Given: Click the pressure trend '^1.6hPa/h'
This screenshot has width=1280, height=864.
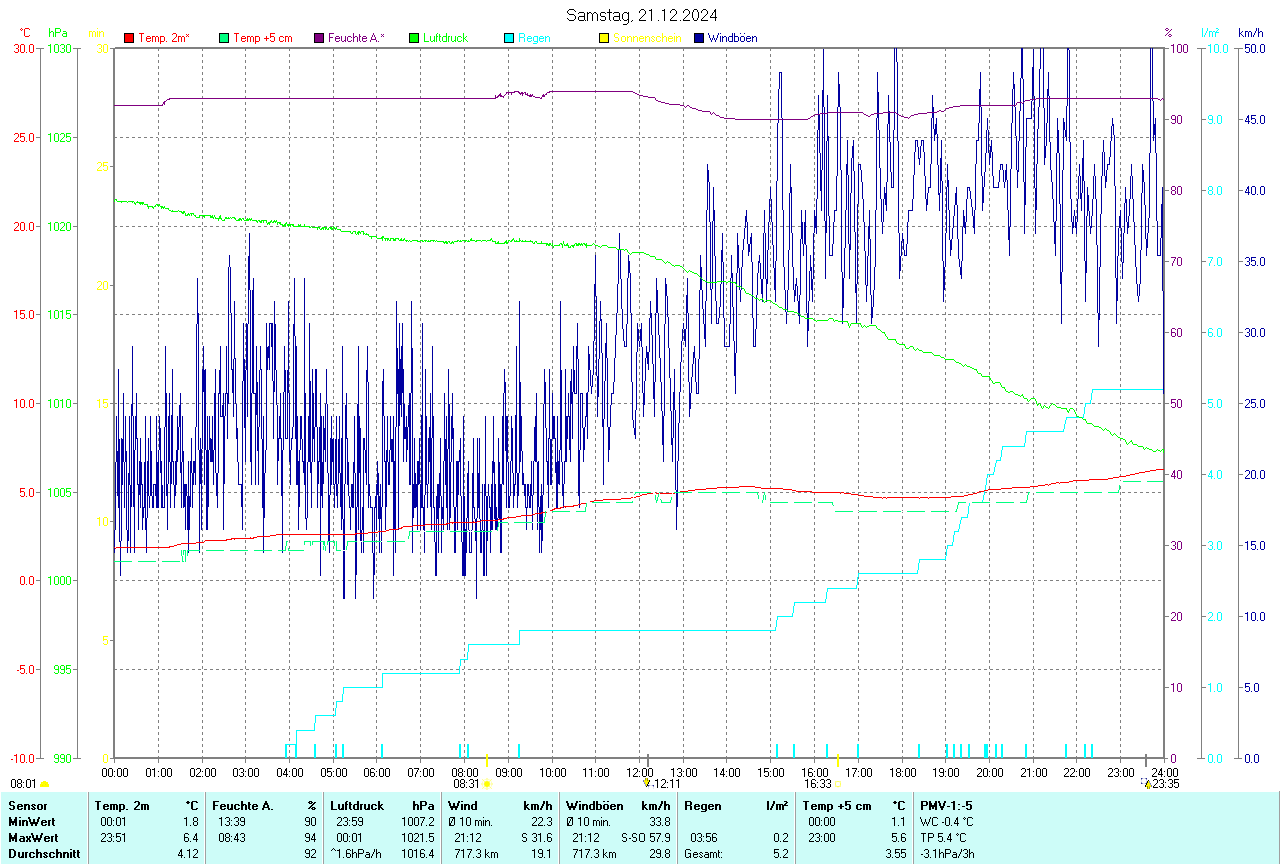Looking at the screenshot, I should (357, 854).
